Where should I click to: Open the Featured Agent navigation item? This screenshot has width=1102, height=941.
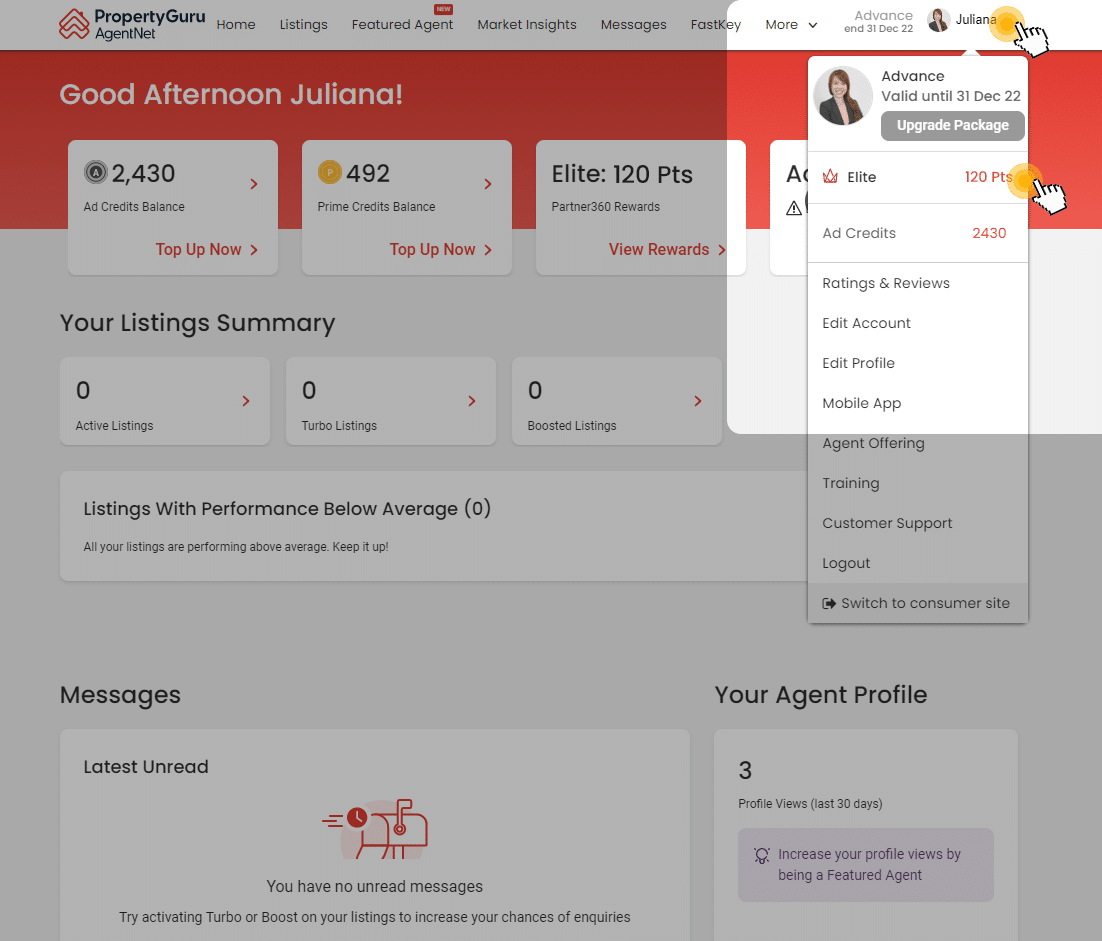403,25
